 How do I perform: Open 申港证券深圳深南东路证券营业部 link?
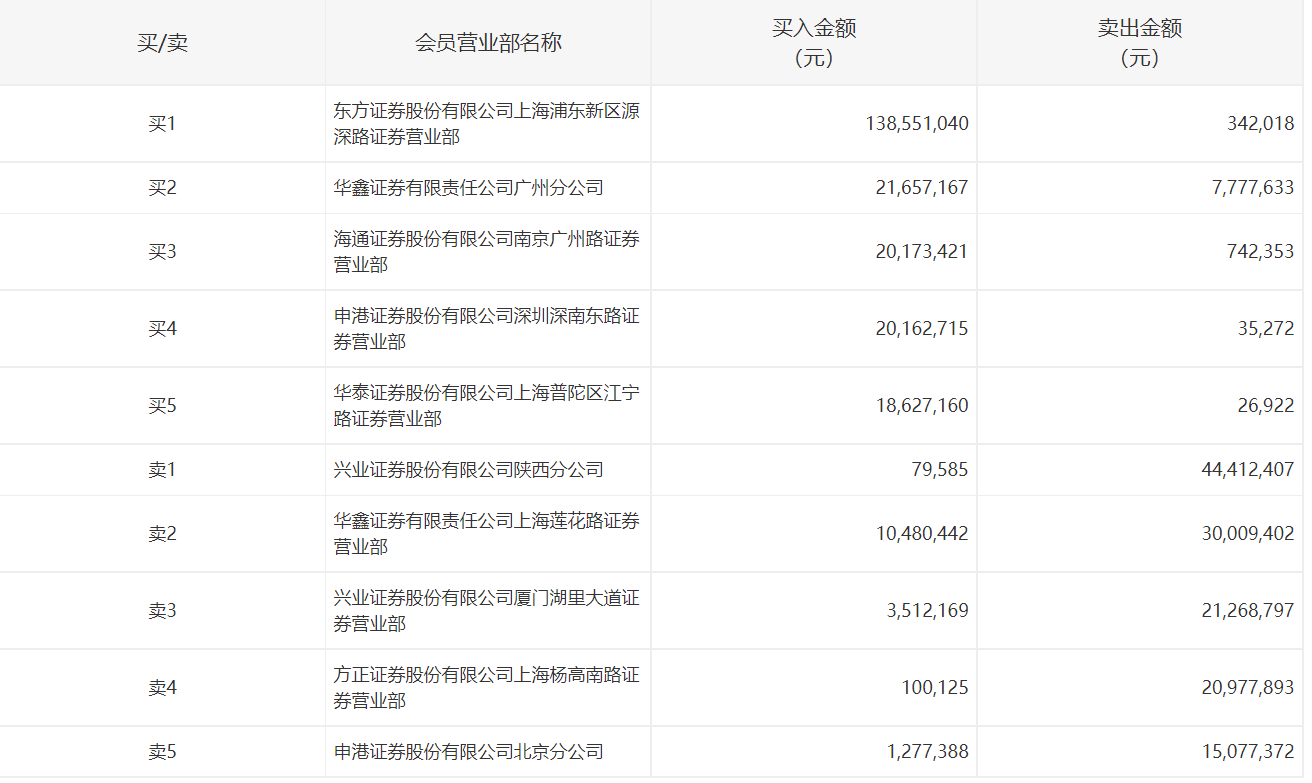[x=486, y=329]
